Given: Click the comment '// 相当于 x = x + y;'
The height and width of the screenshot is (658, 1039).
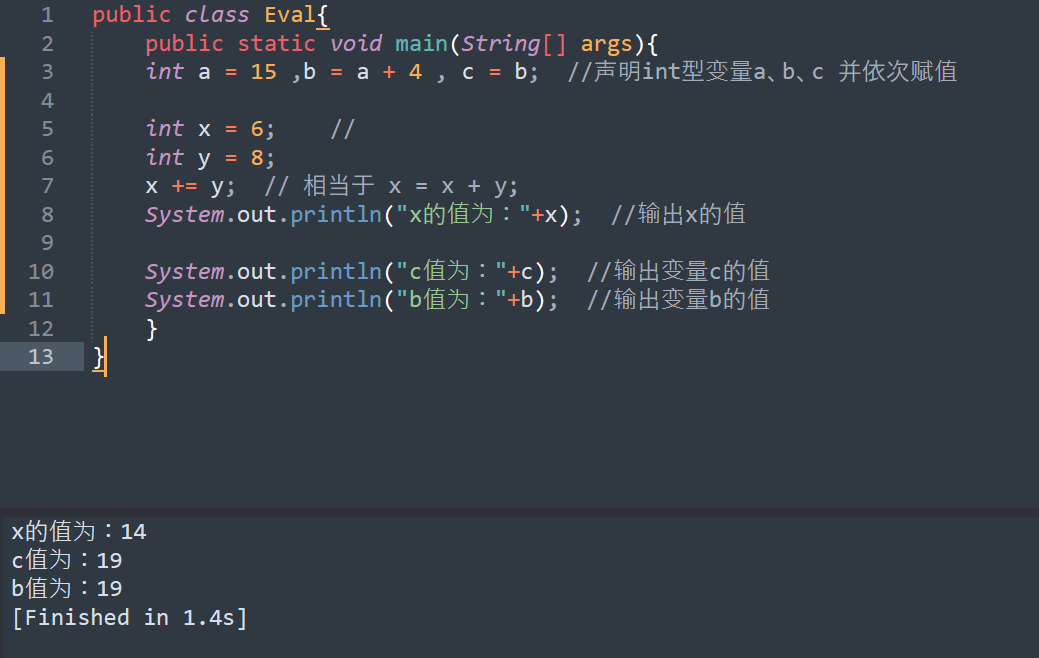Looking at the screenshot, I should click(390, 186).
